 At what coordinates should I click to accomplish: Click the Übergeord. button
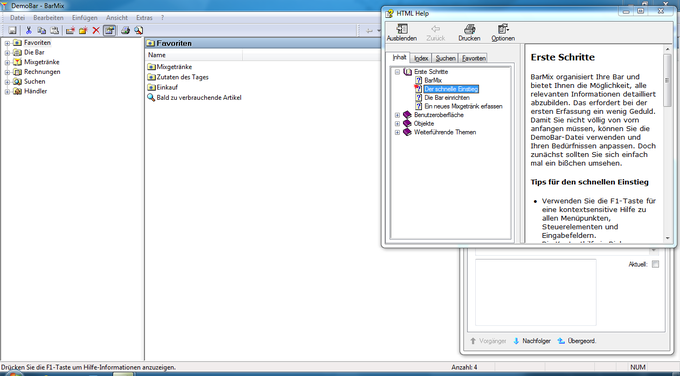pyautogui.click(x=577, y=341)
